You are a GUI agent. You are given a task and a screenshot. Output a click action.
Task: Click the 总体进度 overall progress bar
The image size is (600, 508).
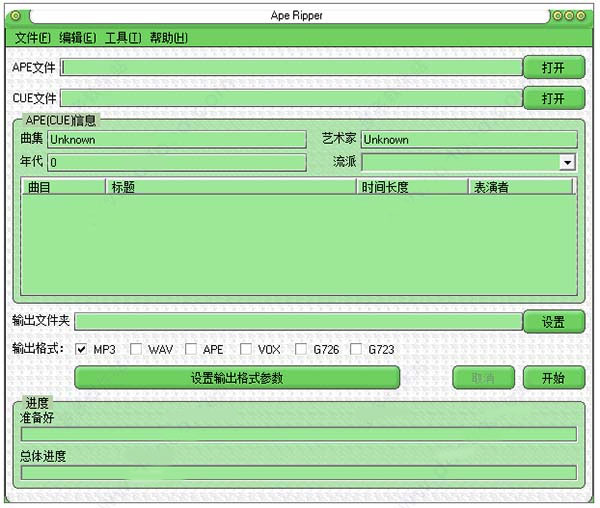click(298, 472)
